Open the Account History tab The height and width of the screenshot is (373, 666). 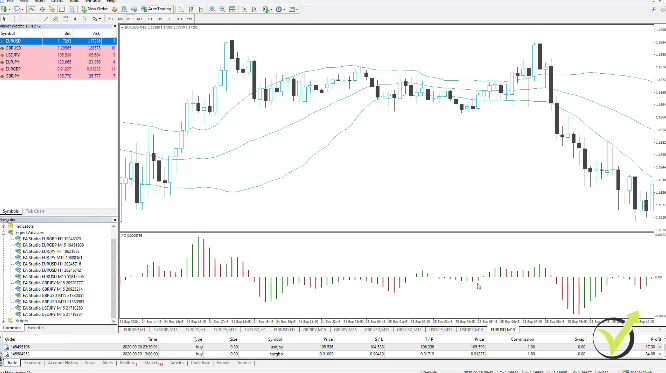[63, 363]
